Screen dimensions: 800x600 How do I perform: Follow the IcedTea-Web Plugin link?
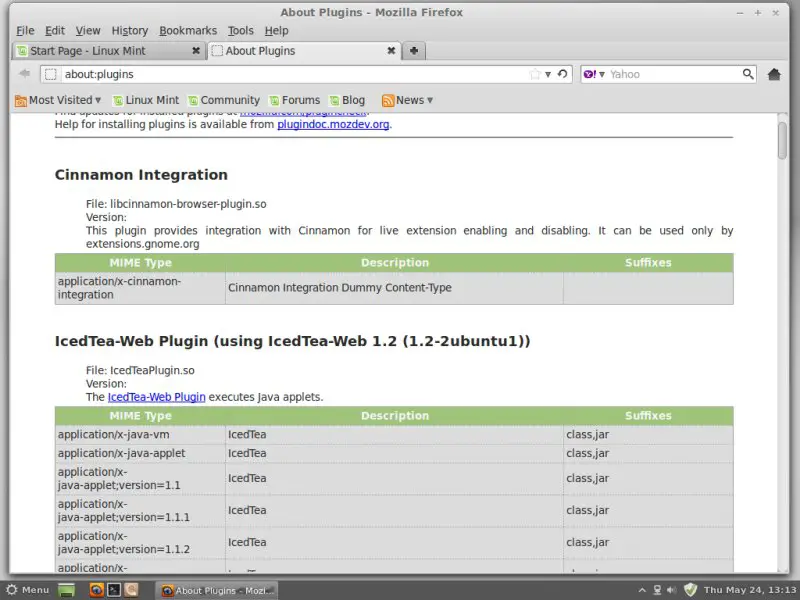pyautogui.click(x=157, y=397)
